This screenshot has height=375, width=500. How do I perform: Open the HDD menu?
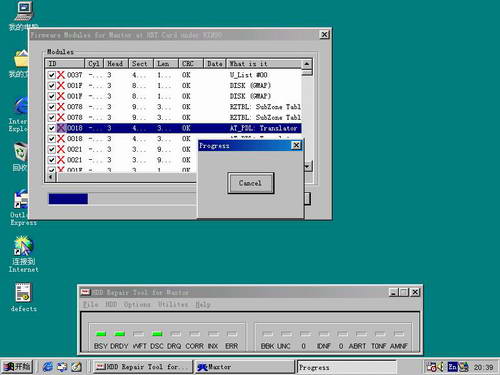click(111, 304)
